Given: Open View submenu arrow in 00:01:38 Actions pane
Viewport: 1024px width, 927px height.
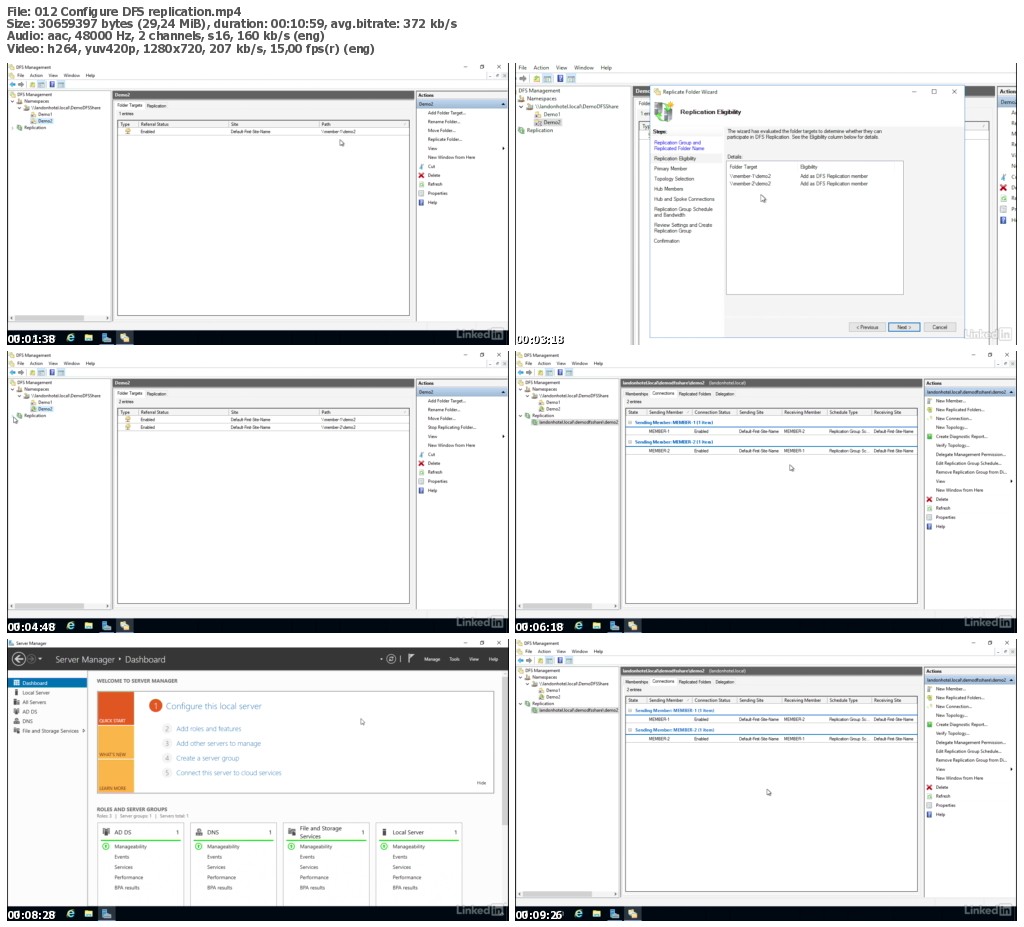Looking at the screenshot, I should [x=503, y=149].
